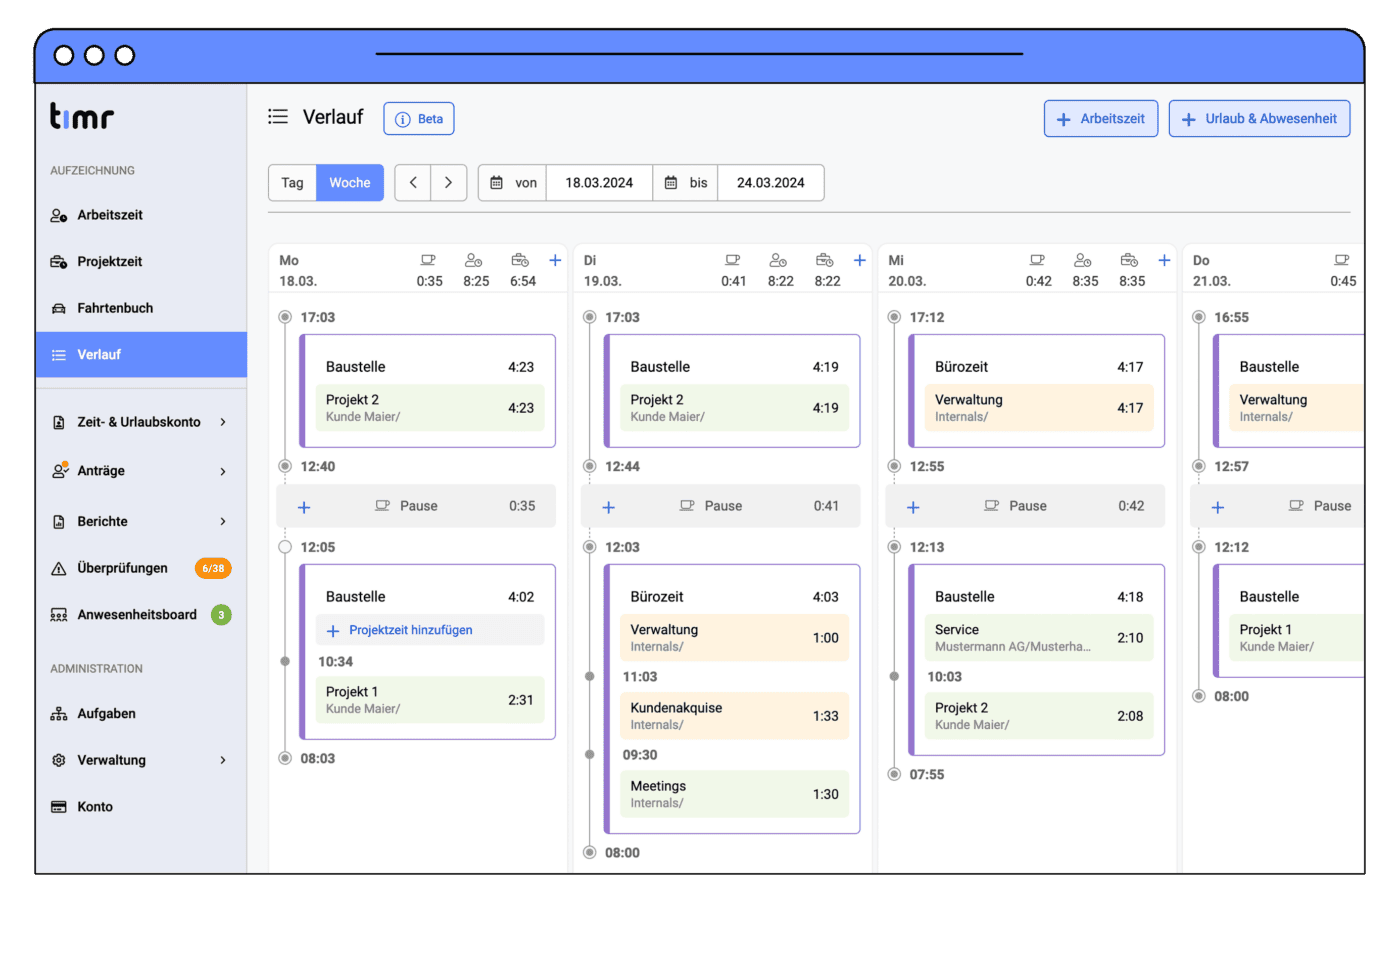Click Monday working time person icon

point(474,260)
